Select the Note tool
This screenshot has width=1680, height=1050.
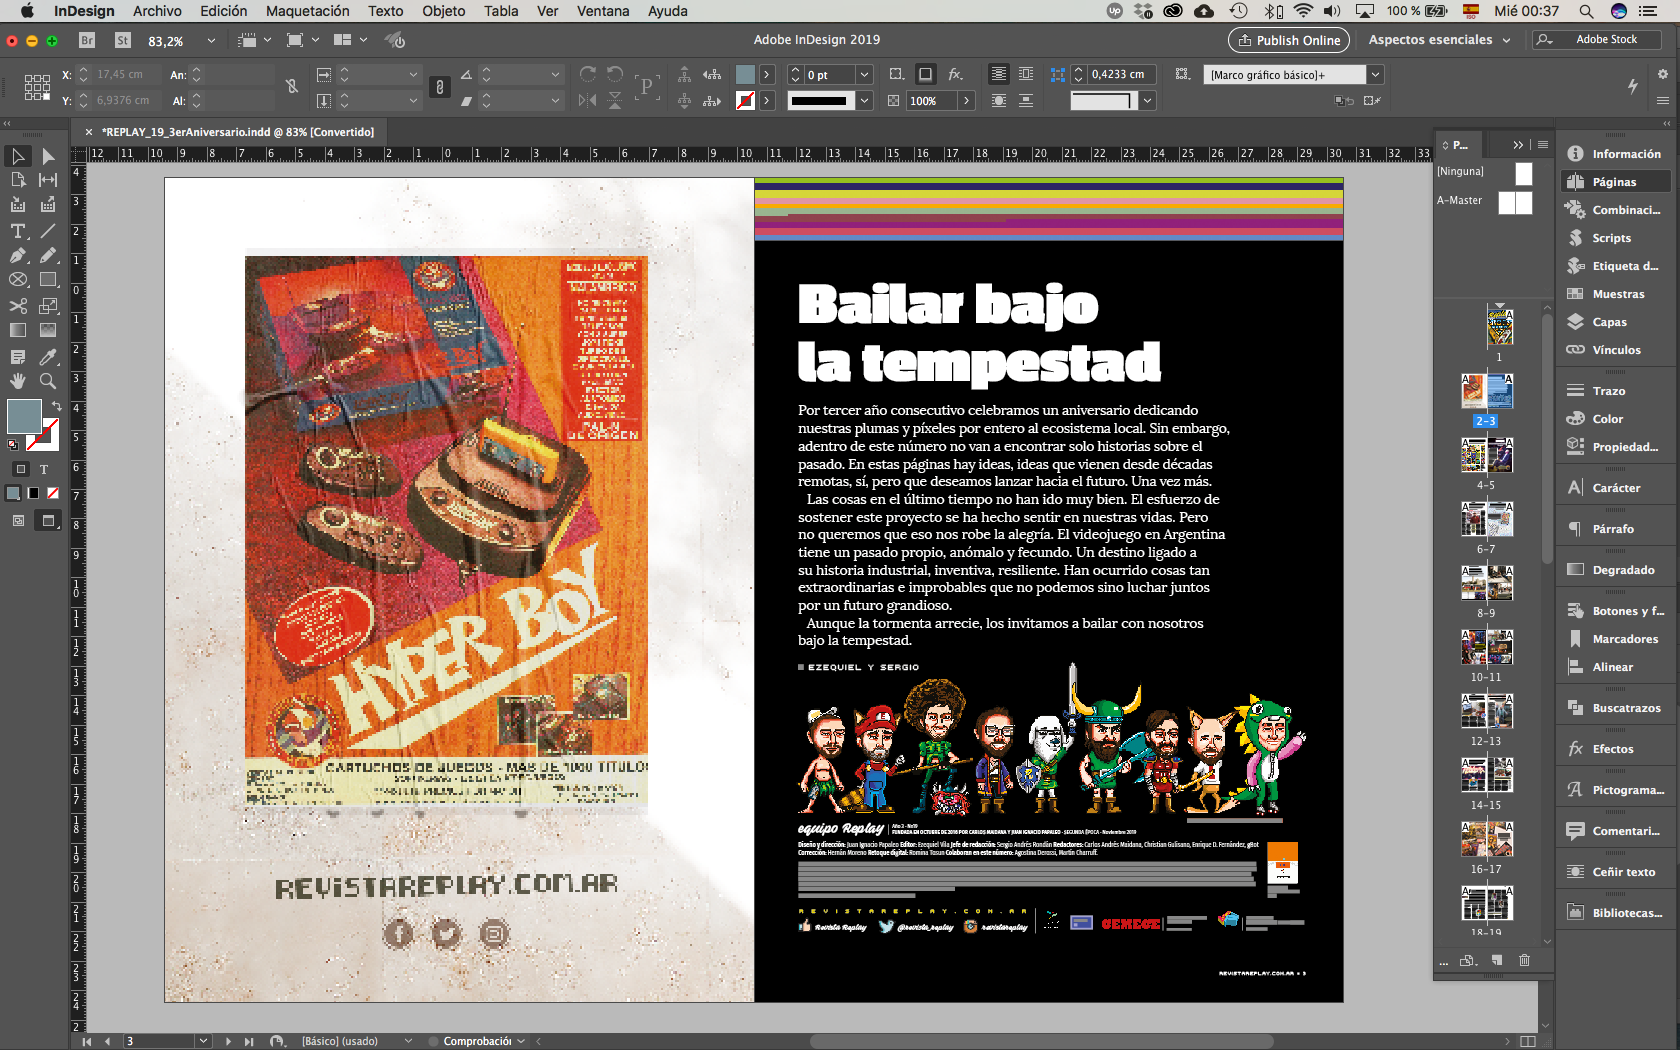[x=18, y=357]
